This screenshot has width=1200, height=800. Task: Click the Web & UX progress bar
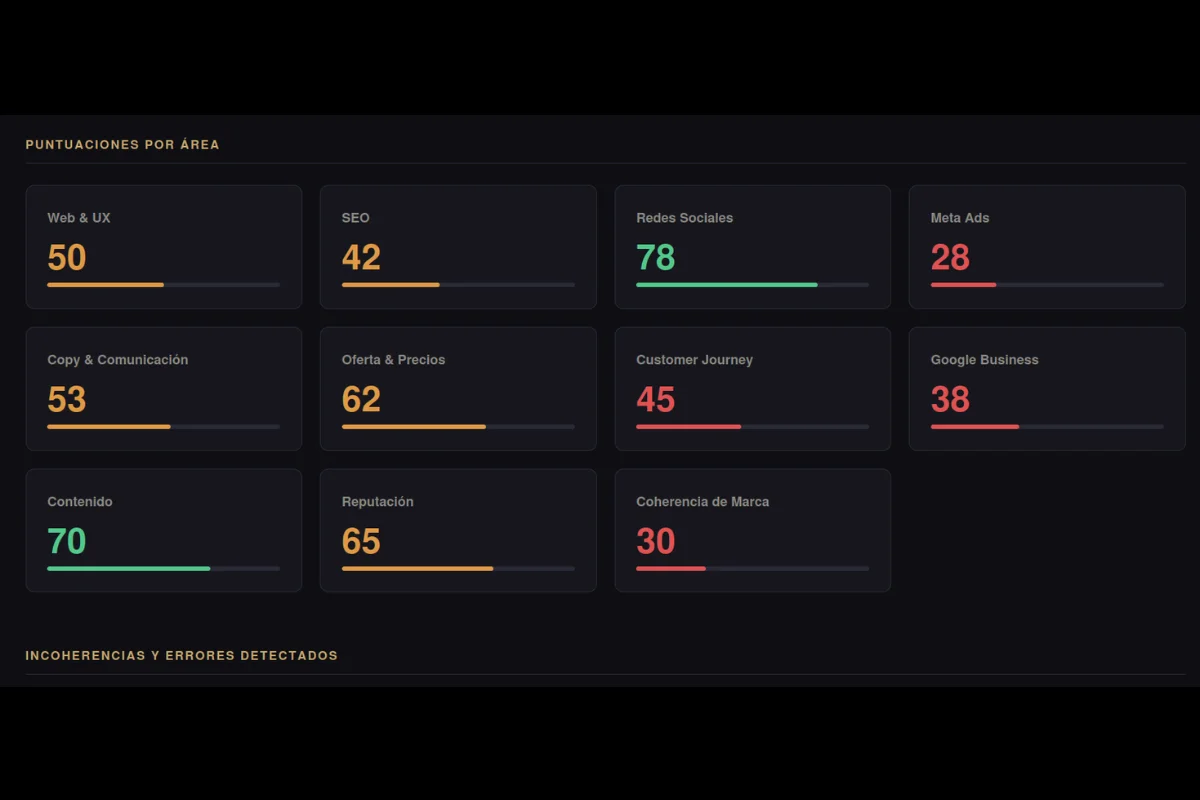(163, 285)
